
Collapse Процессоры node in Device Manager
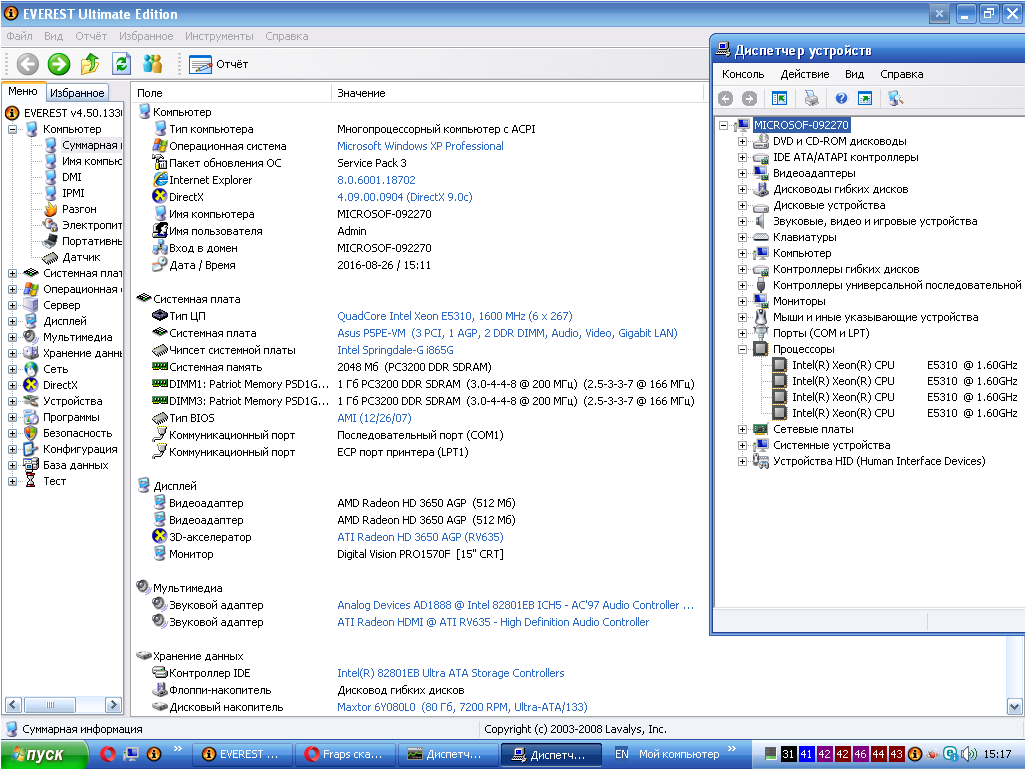(x=743, y=349)
